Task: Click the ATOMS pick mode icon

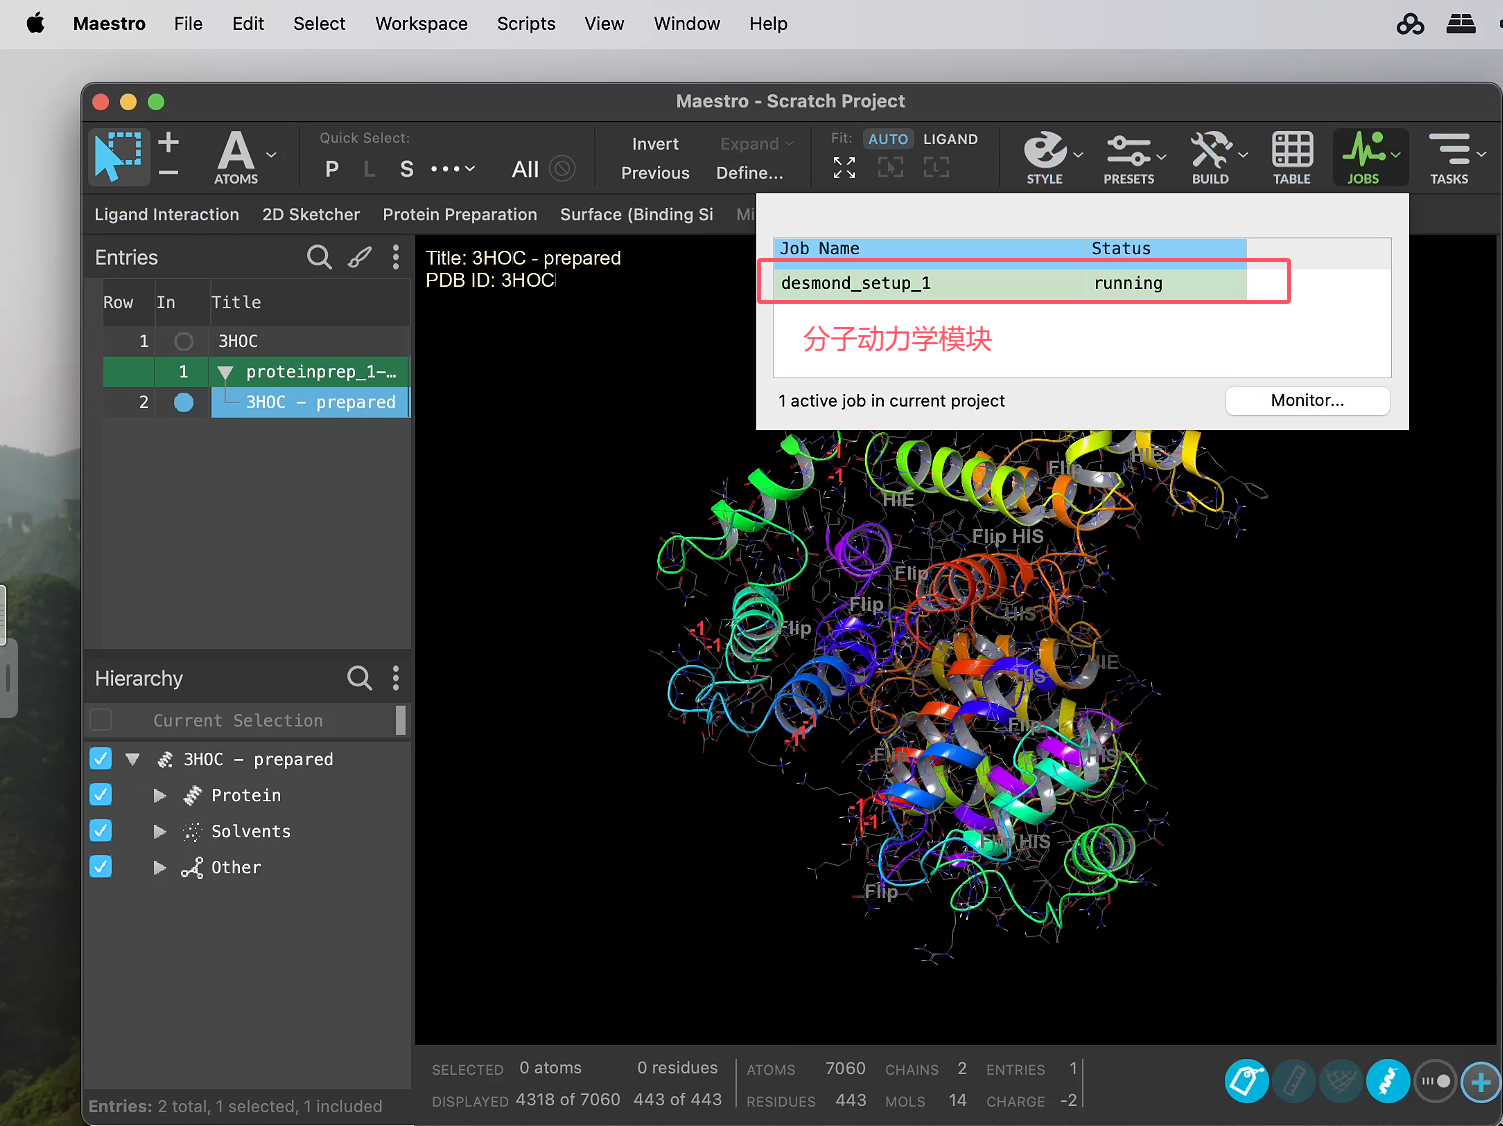Action: click(236, 158)
